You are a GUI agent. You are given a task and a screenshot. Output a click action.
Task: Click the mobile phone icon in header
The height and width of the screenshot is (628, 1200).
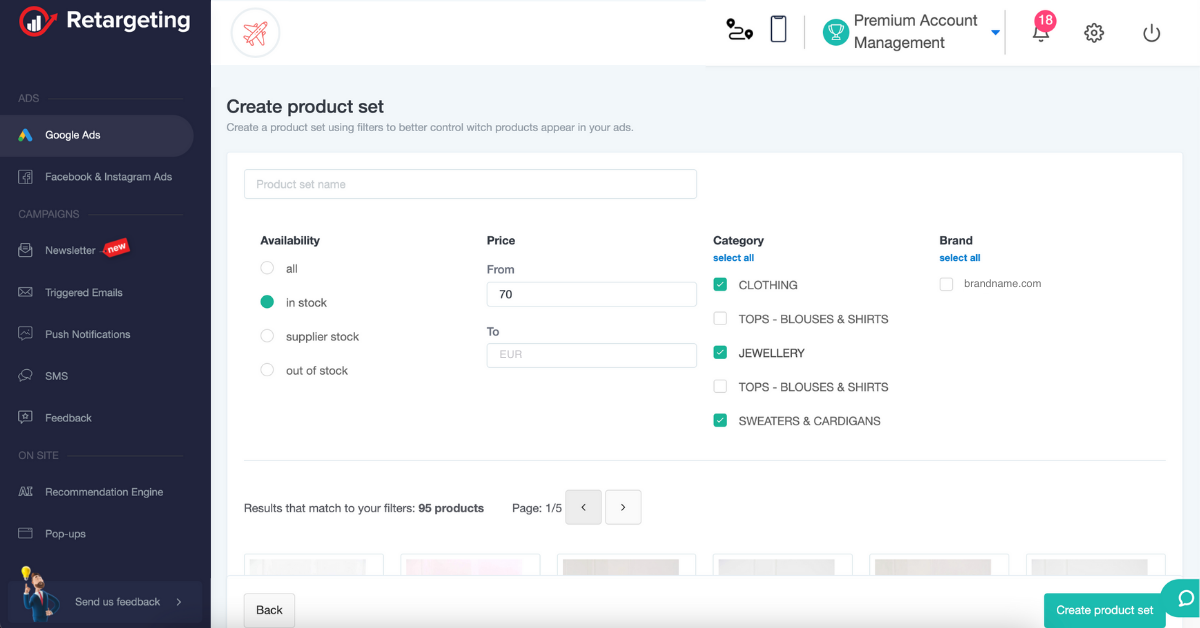click(778, 29)
